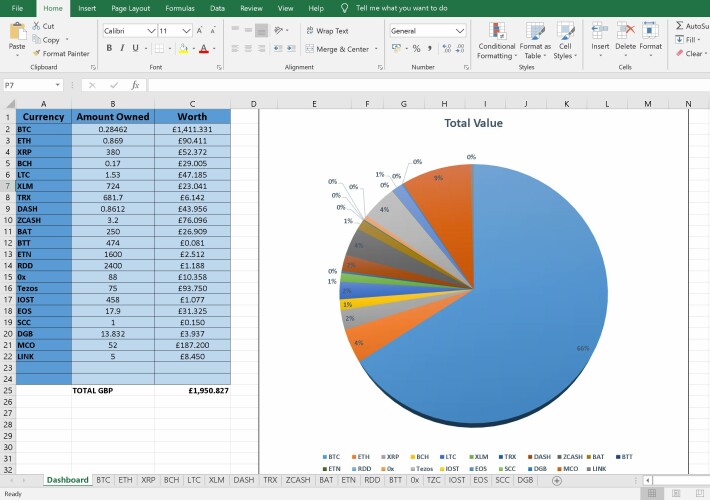Open the General number format dropdown
The image size is (710, 500).
click(460, 31)
